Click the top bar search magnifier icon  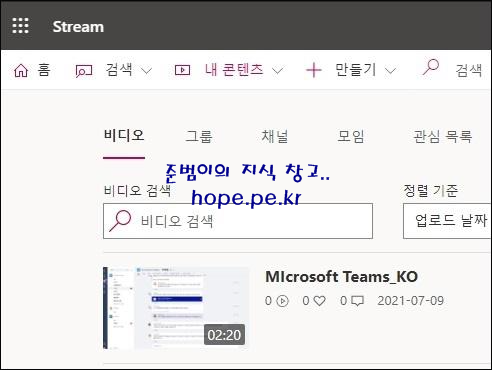(x=431, y=67)
